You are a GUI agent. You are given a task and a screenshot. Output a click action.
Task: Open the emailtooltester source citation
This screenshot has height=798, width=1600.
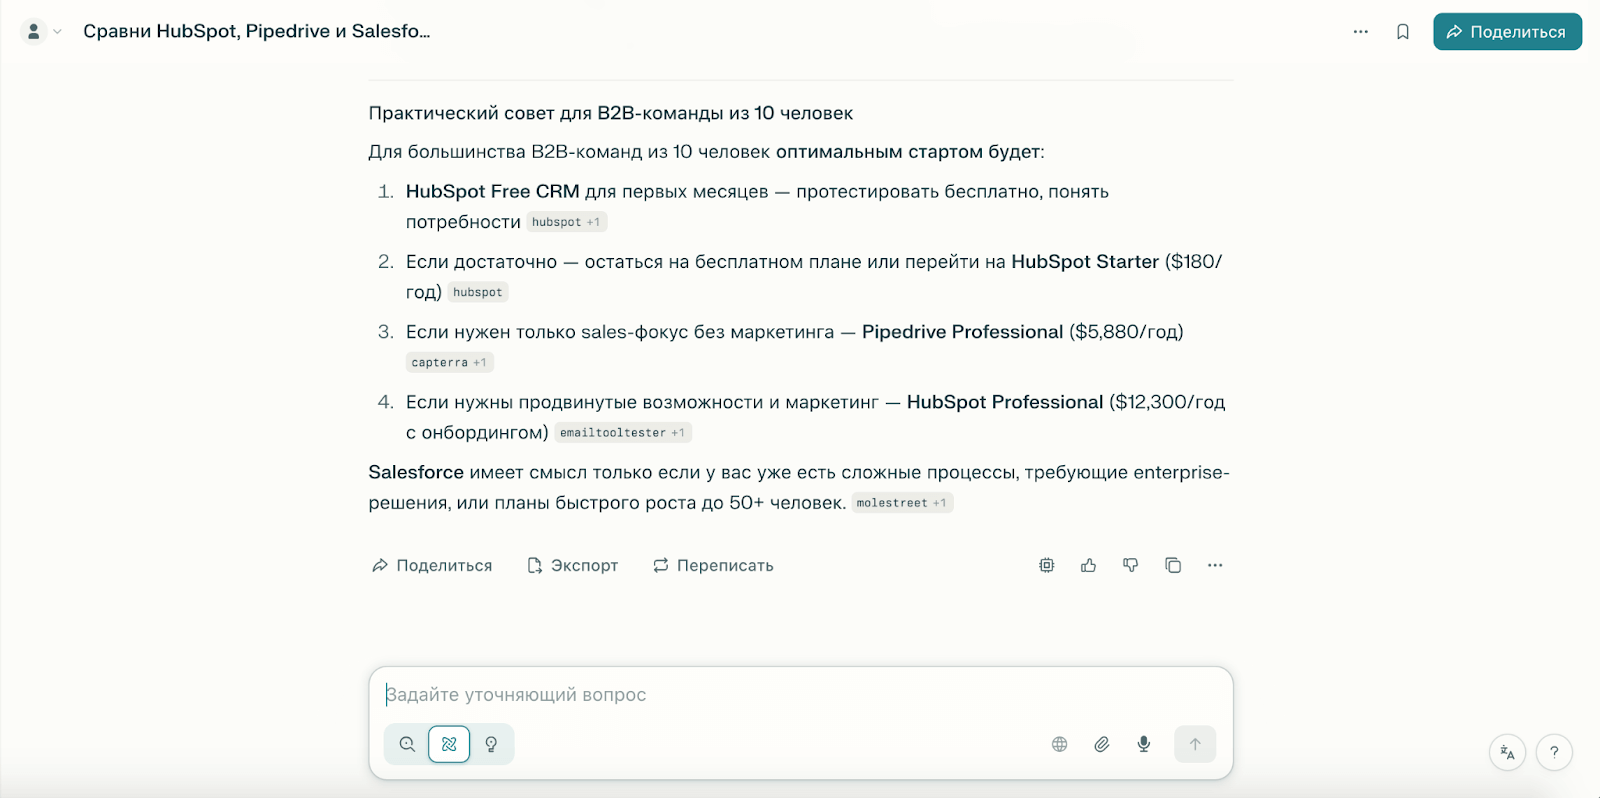(x=622, y=433)
